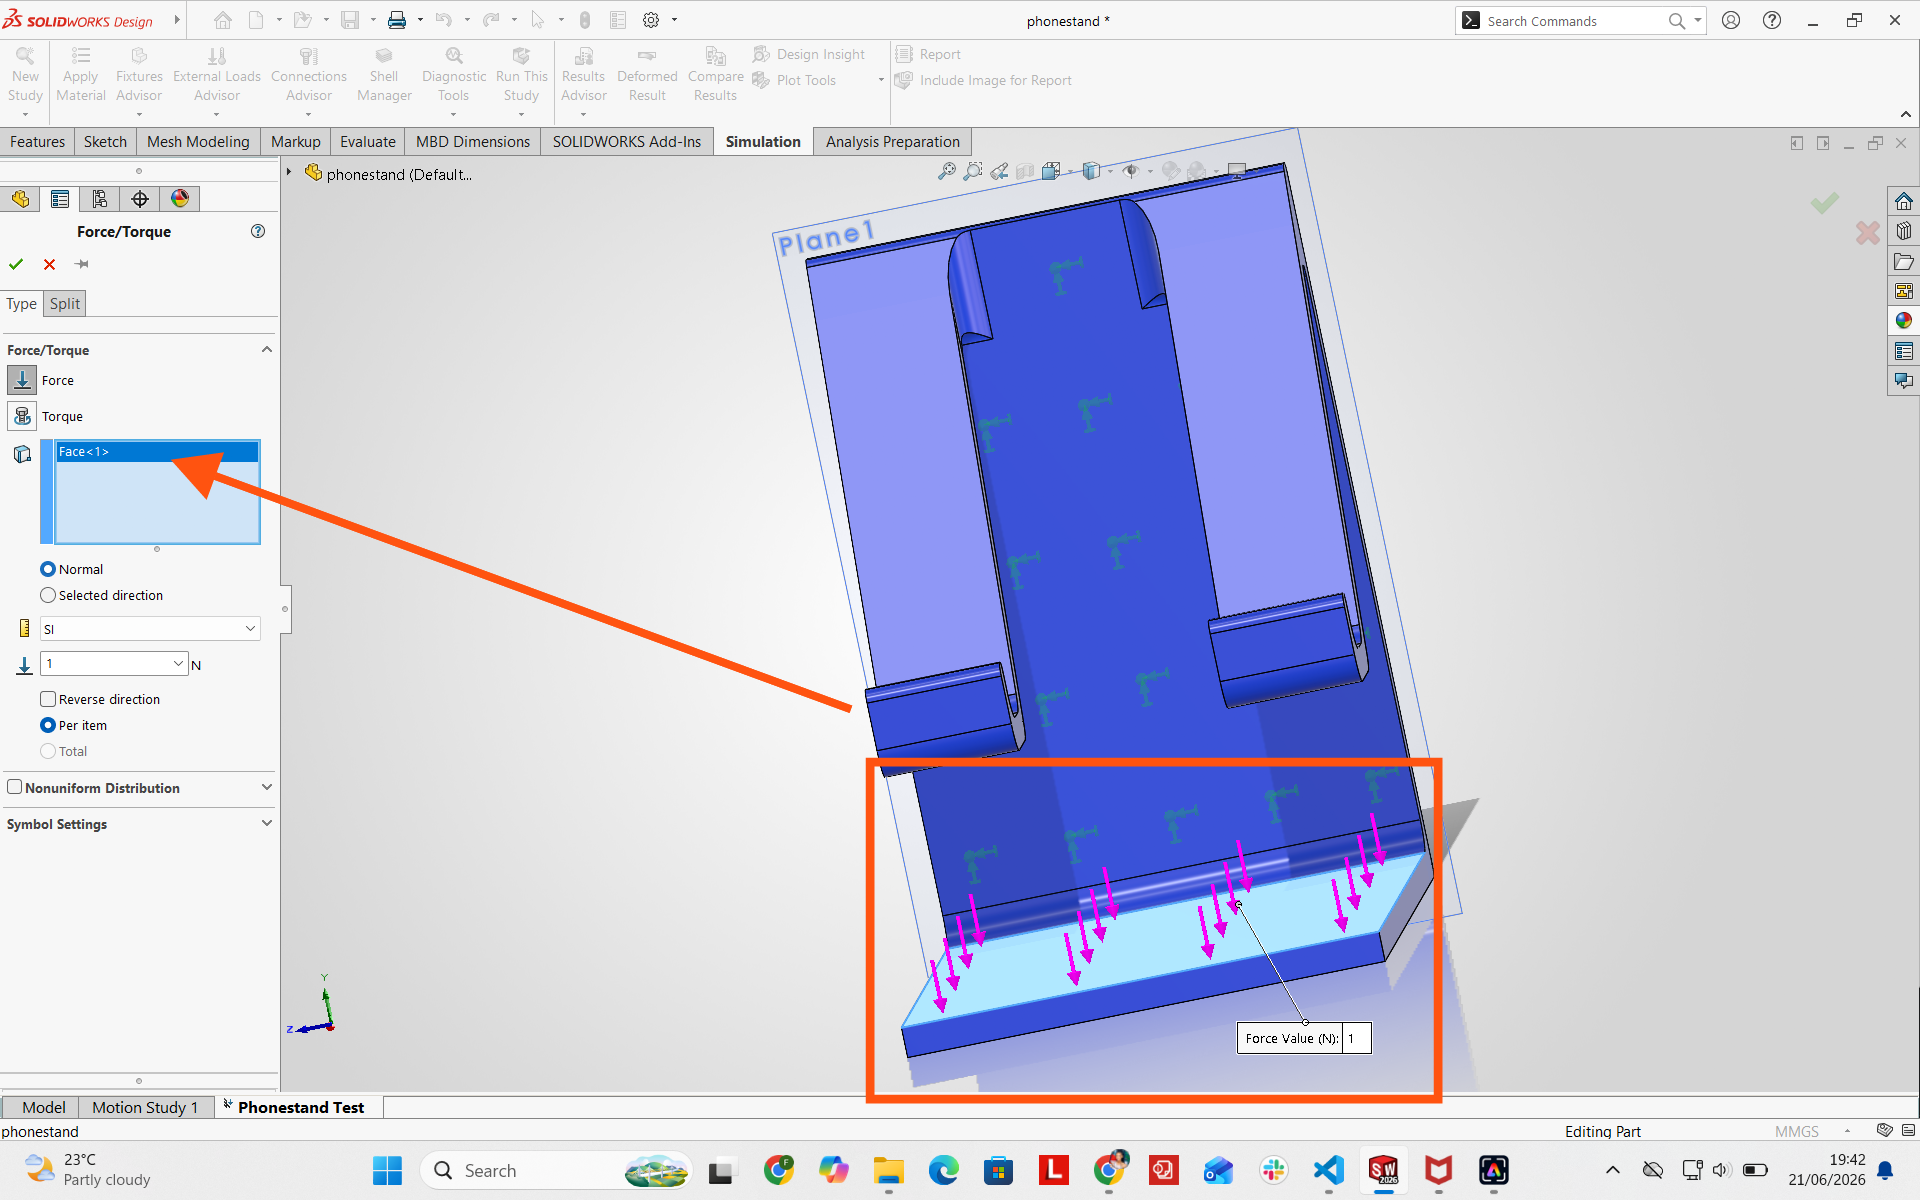Screen dimensions: 1920x1200
Task: Expand the SOLIDWORKS Design menu arrow
Action: click(x=177, y=20)
